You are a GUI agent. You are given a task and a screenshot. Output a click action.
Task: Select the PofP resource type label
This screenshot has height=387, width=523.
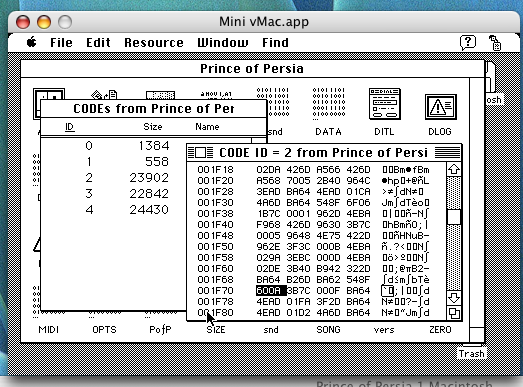[160, 330]
